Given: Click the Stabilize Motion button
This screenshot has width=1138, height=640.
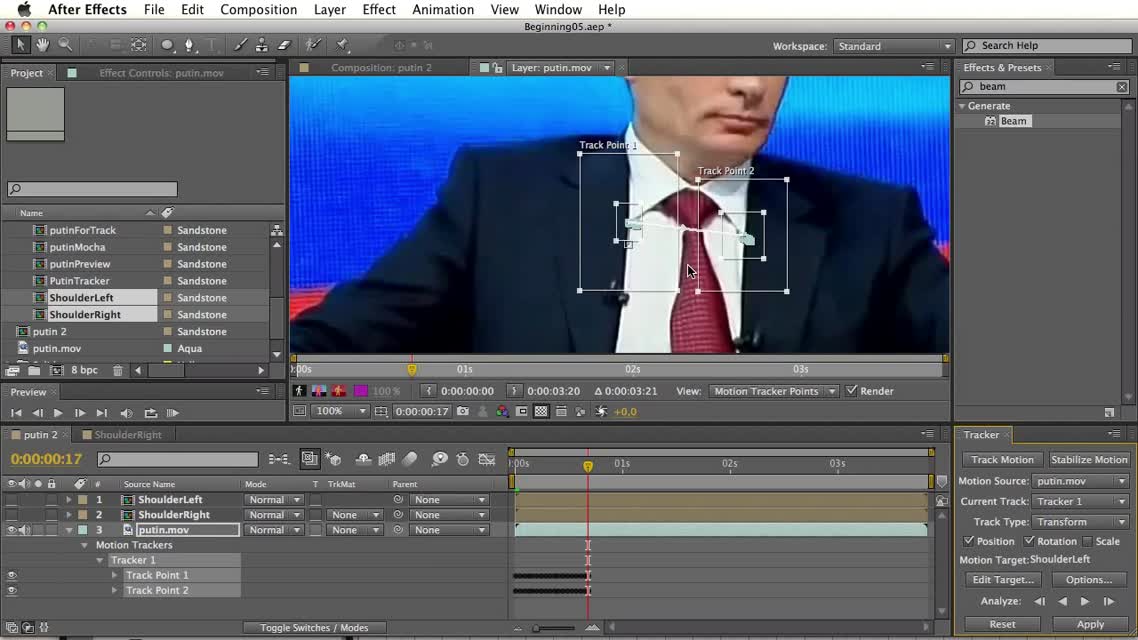Looking at the screenshot, I should (x=1089, y=459).
